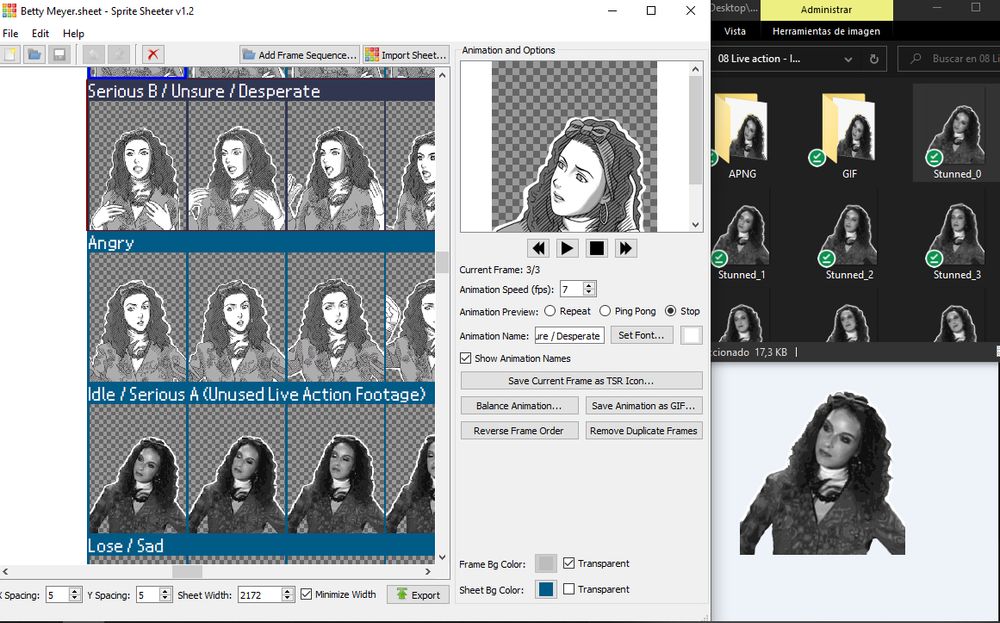Viewport: 1000px width, 623px height.
Task: Toggle the Minimize Width checkbox
Action: tap(306, 594)
